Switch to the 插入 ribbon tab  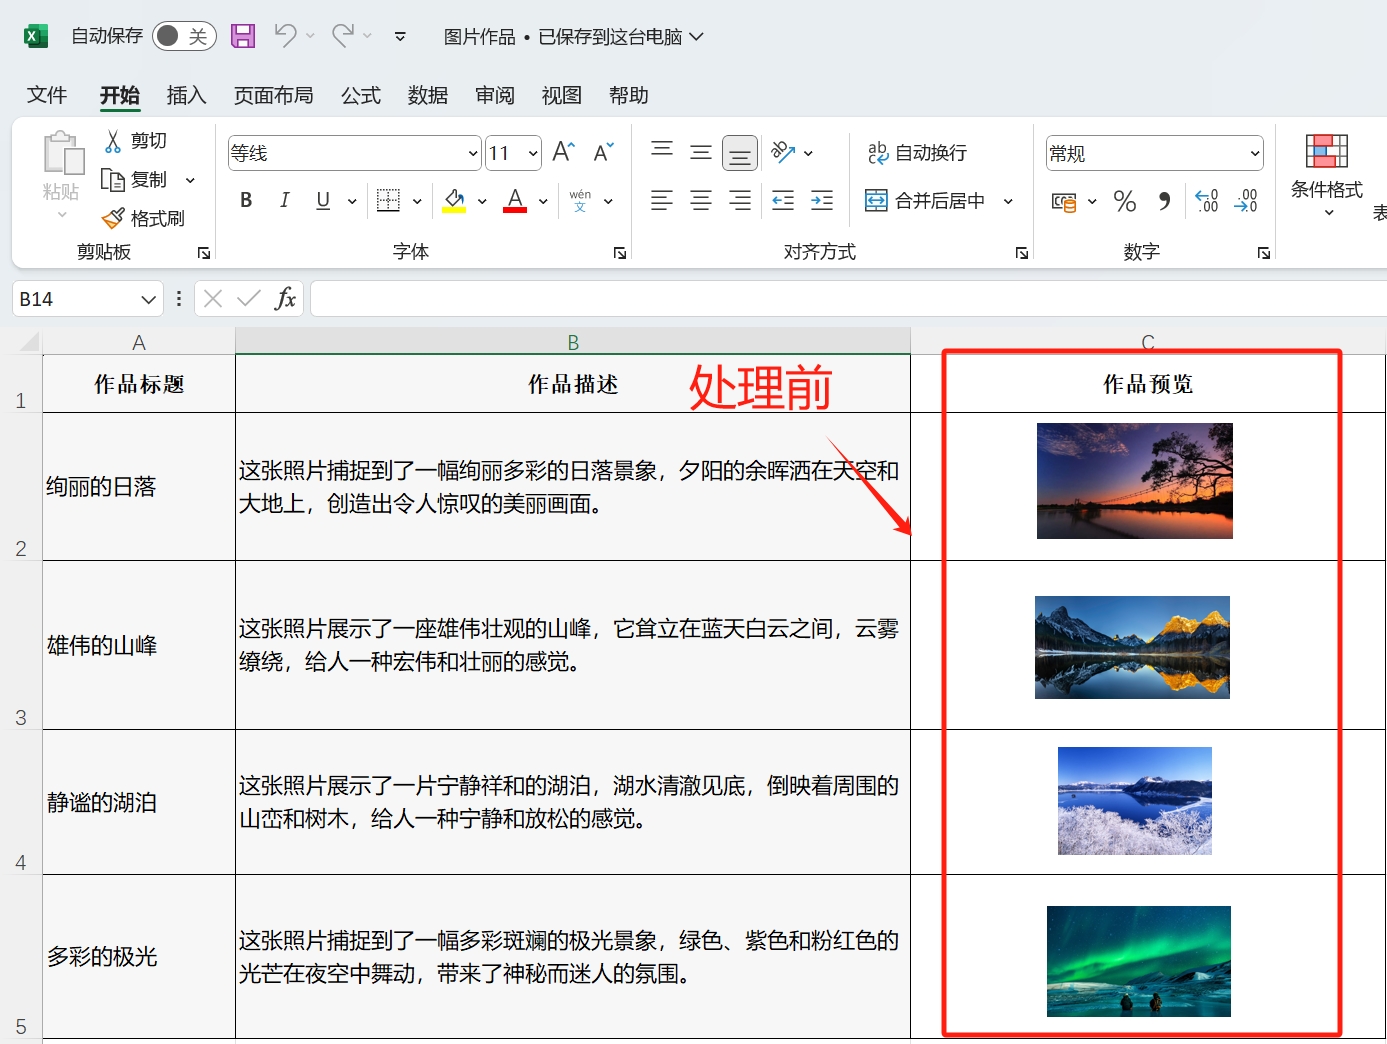[186, 95]
